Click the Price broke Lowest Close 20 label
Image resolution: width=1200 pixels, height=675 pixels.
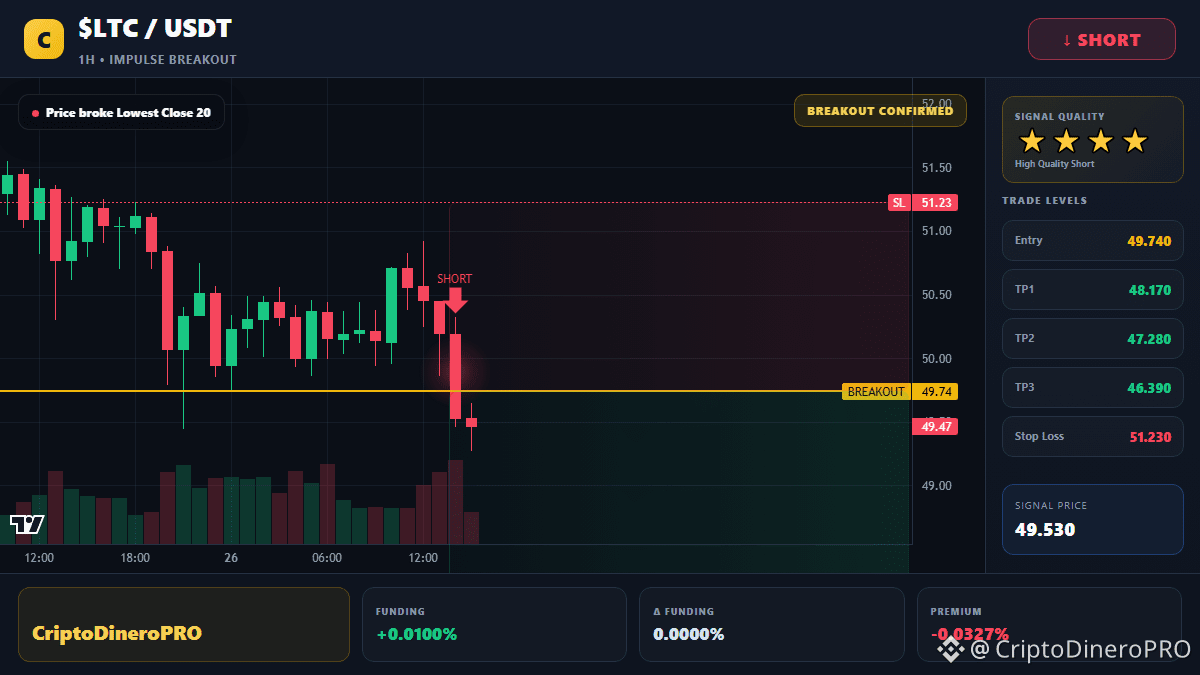121,113
